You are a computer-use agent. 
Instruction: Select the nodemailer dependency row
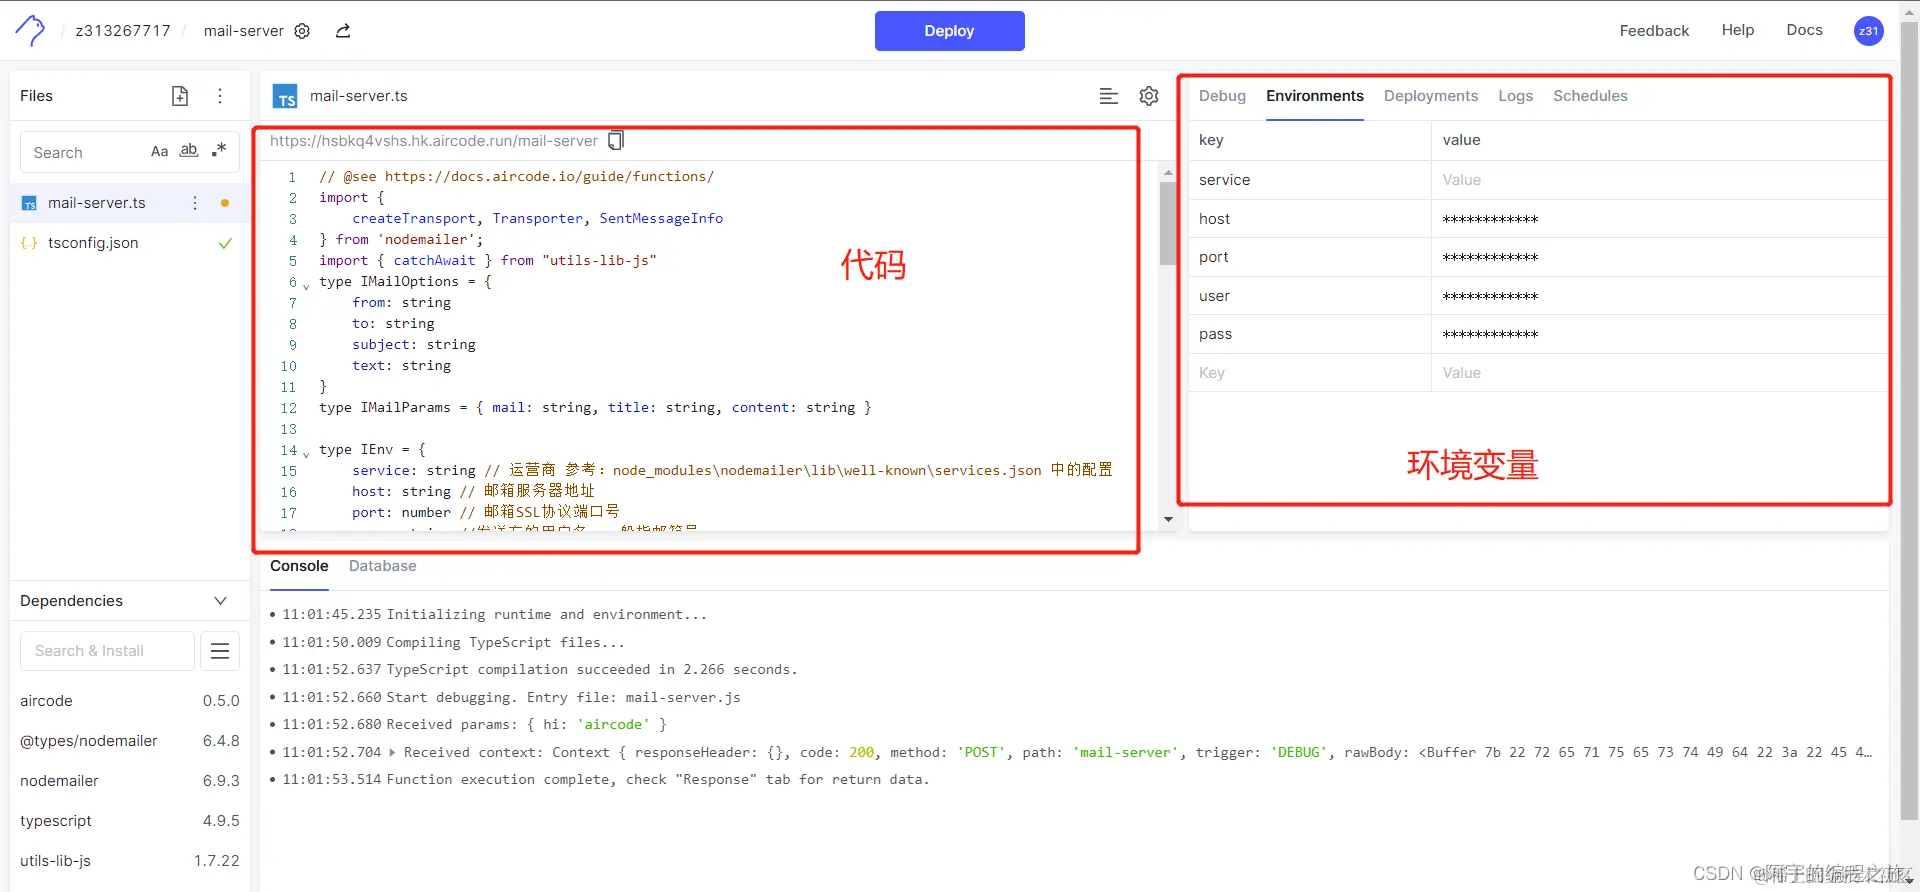click(x=129, y=781)
